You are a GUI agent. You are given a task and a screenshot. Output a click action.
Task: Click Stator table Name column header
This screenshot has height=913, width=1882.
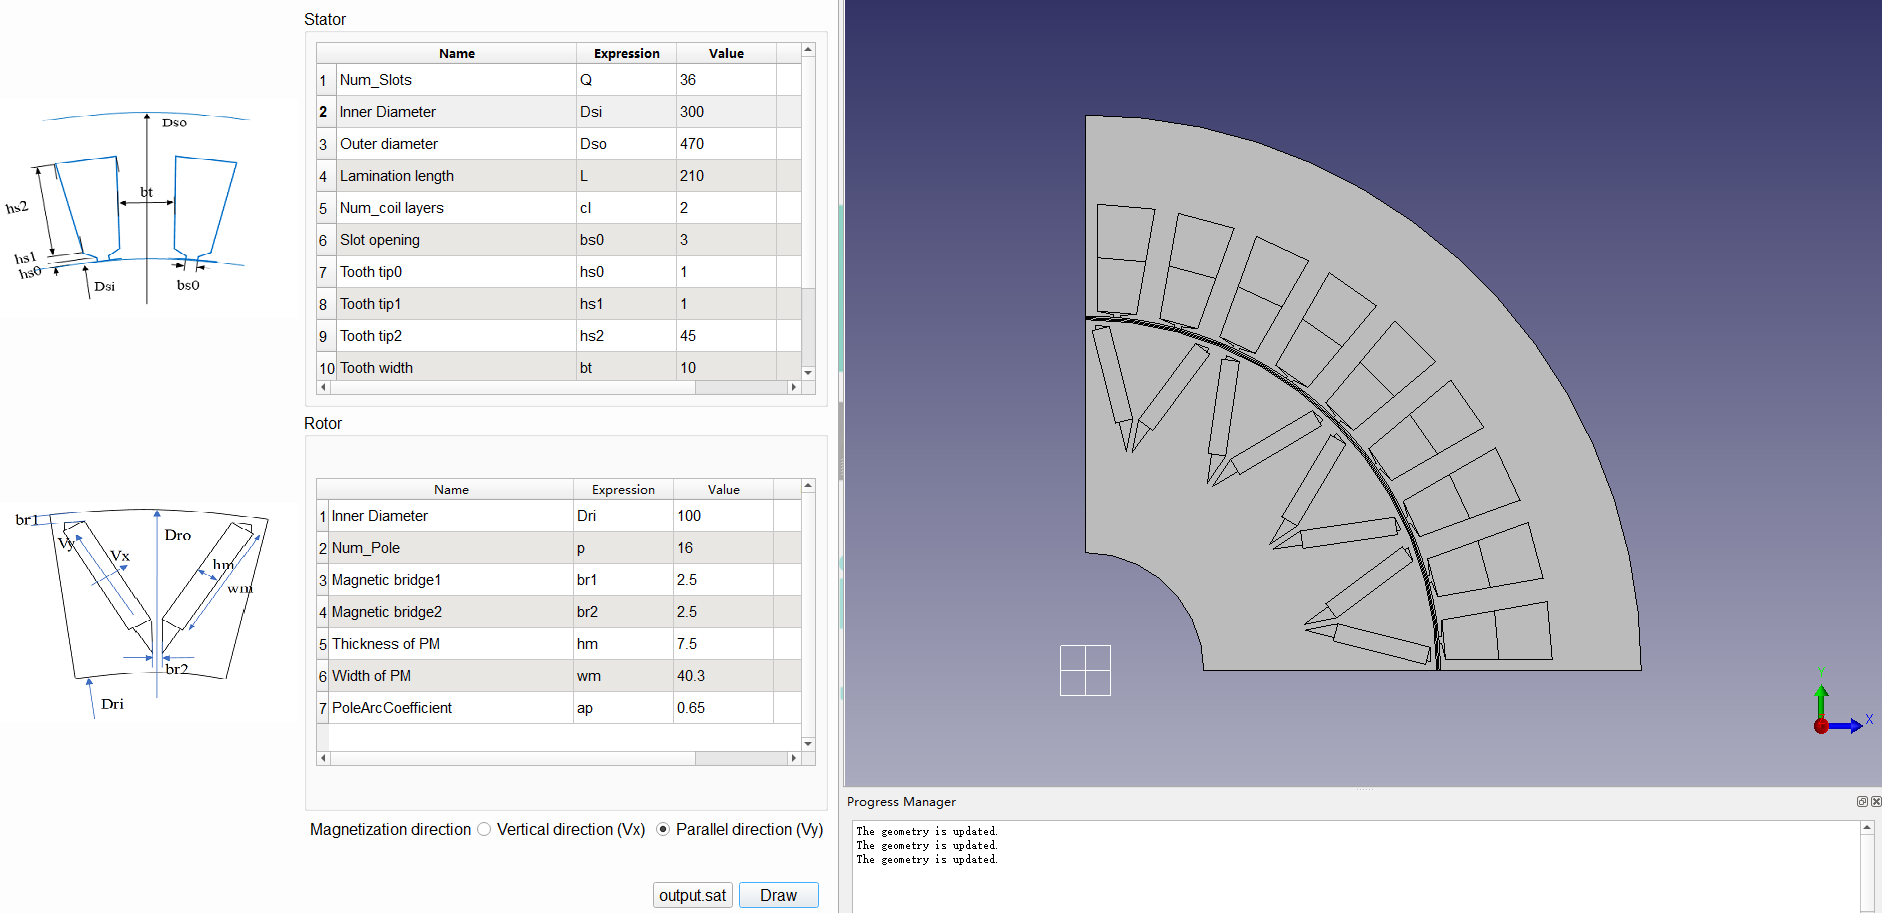(457, 53)
